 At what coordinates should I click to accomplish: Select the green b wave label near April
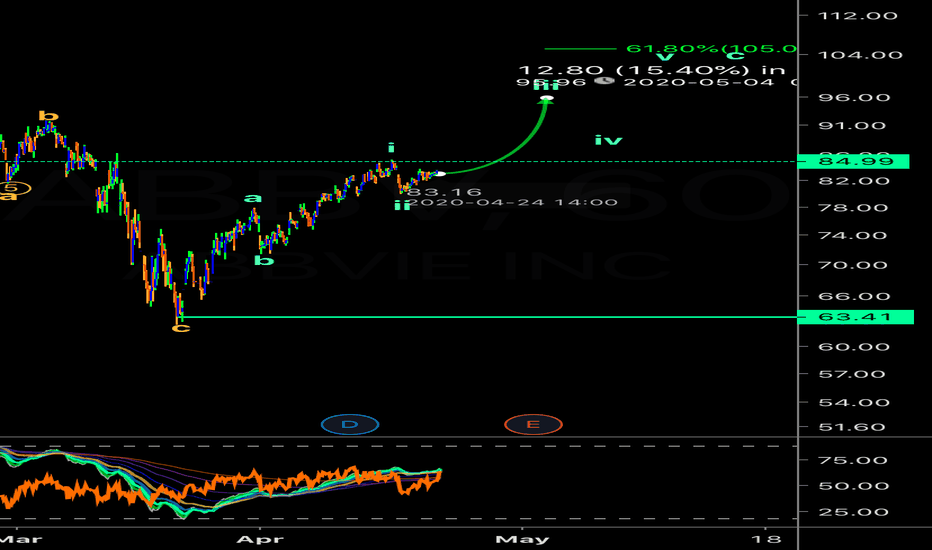(x=264, y=260)
